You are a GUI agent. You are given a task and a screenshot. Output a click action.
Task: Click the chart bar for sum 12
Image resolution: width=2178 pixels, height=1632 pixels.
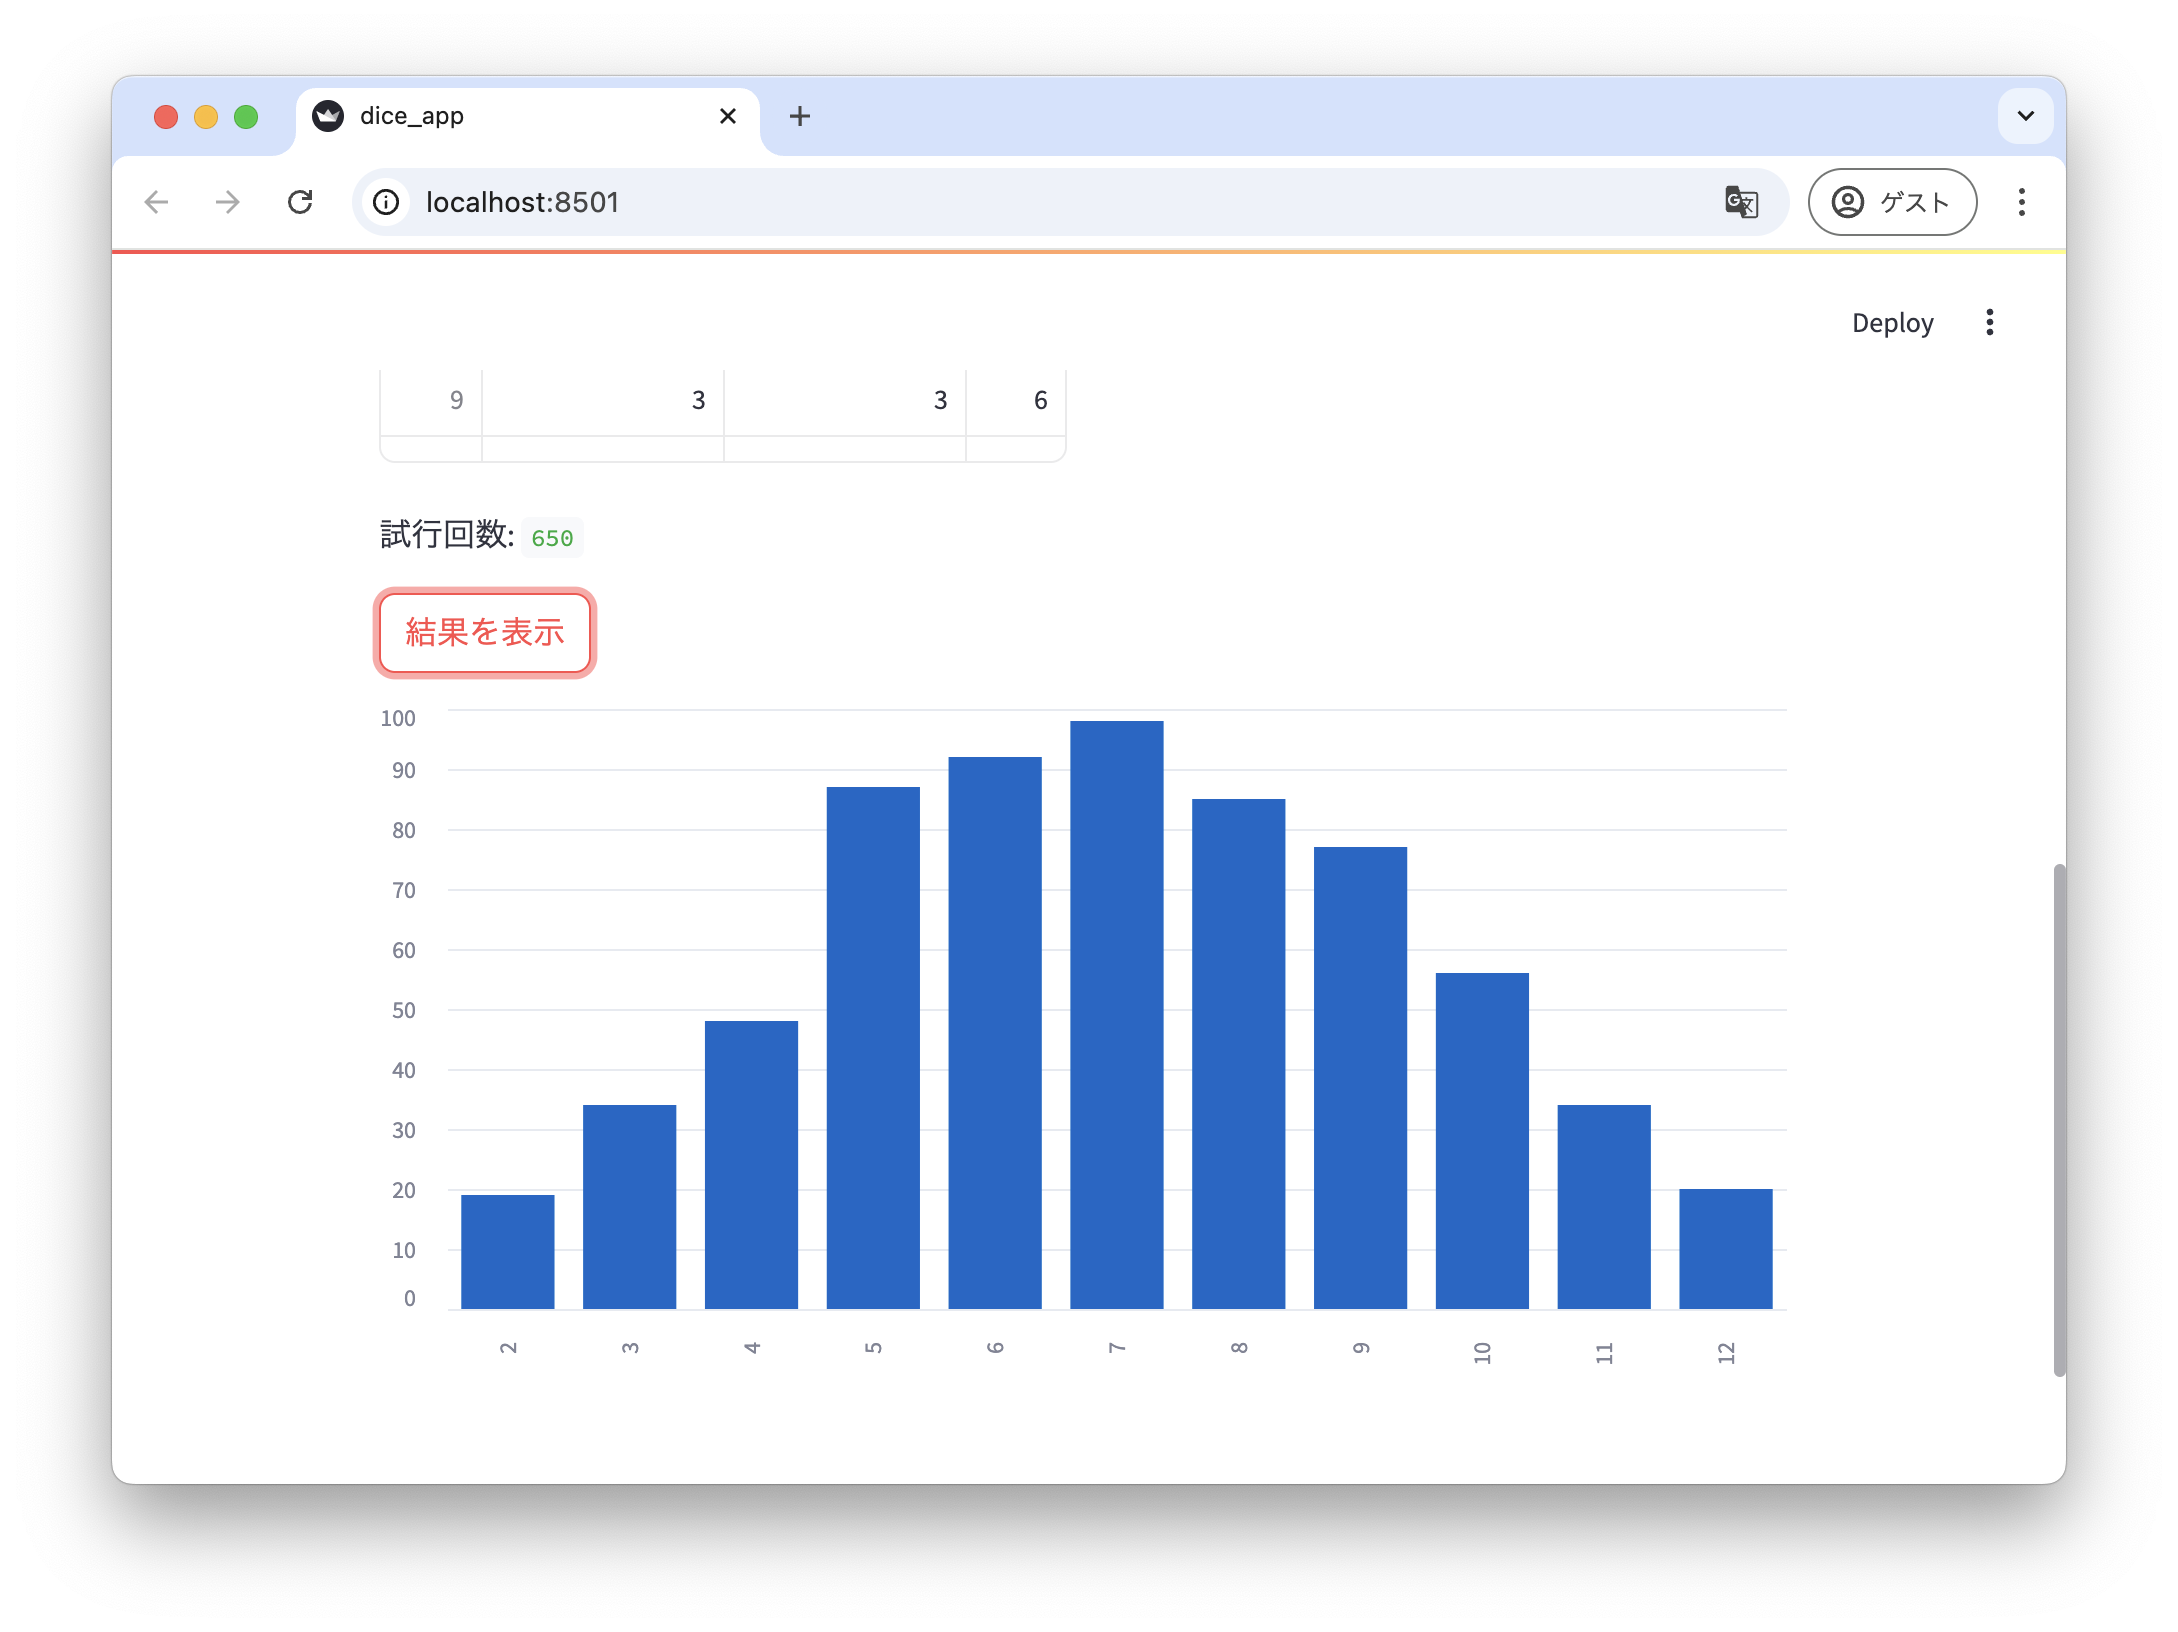[1725, 1248]
